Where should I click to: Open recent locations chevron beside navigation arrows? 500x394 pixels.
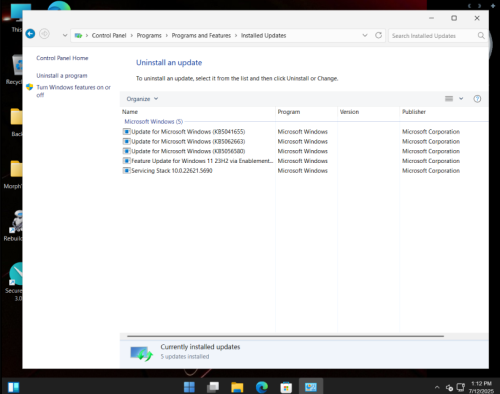(x=65, y=35)
